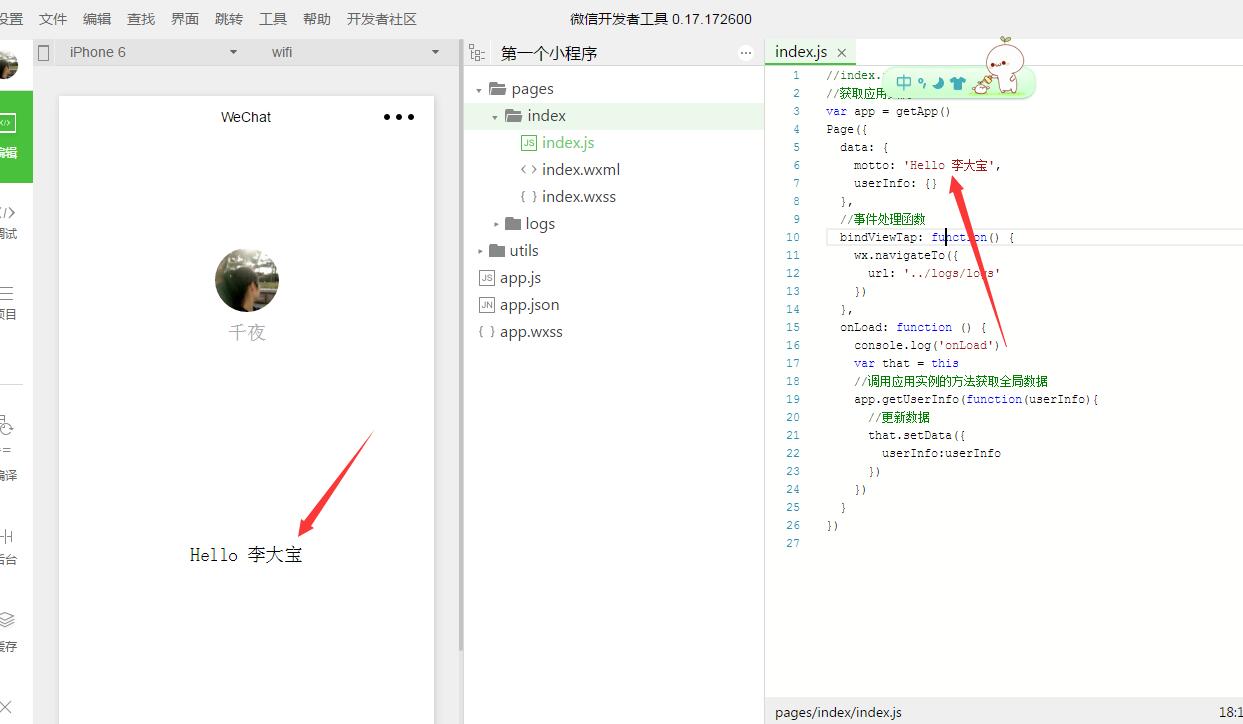
Task: Open app.json in the file tree
Action: (529, 305)
